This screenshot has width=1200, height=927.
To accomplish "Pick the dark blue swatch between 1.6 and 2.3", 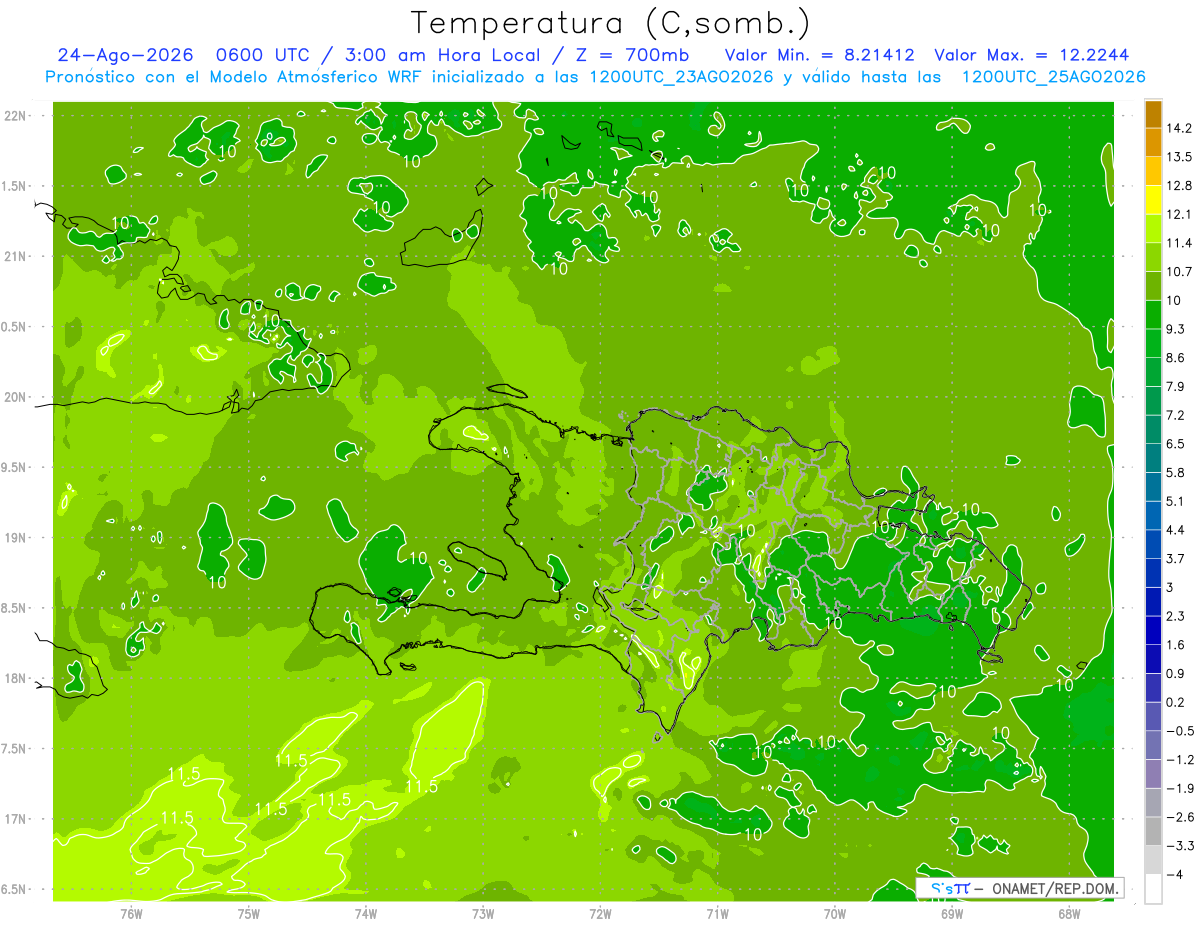I will tap(1153, 630).
